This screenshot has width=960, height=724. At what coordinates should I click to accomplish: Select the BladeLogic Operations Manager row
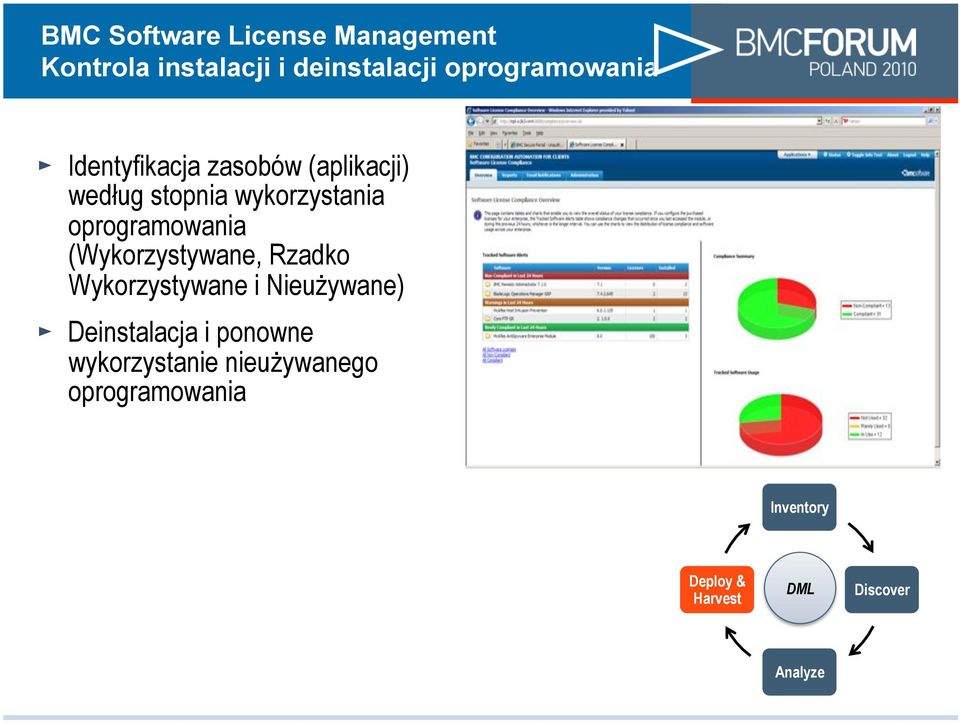pos(586,294)
